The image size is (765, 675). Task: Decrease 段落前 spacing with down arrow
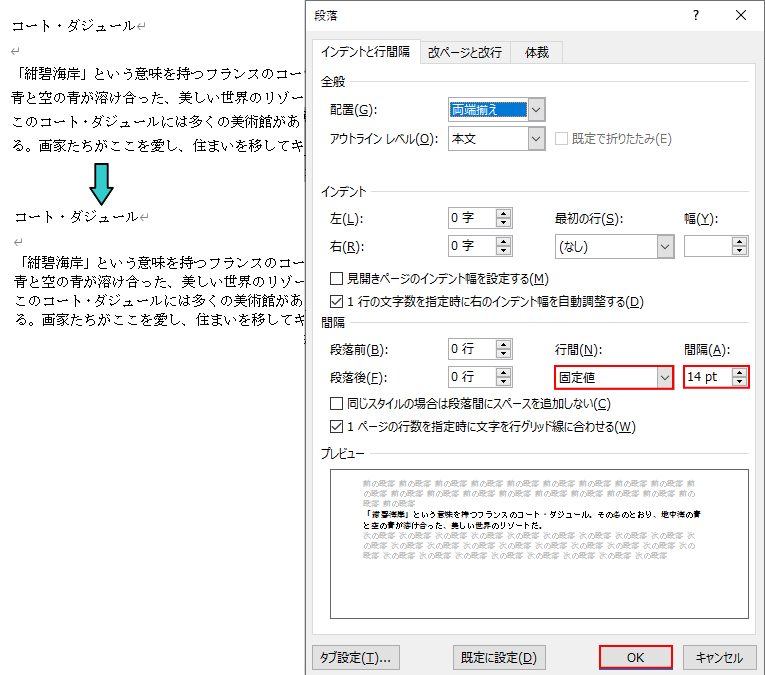503,354
